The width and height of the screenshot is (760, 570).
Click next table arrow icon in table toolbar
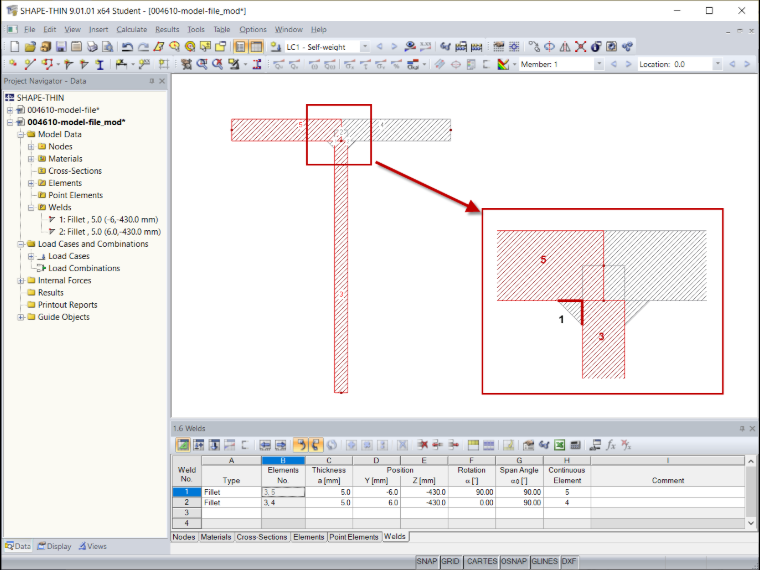[x=280, y=445]
